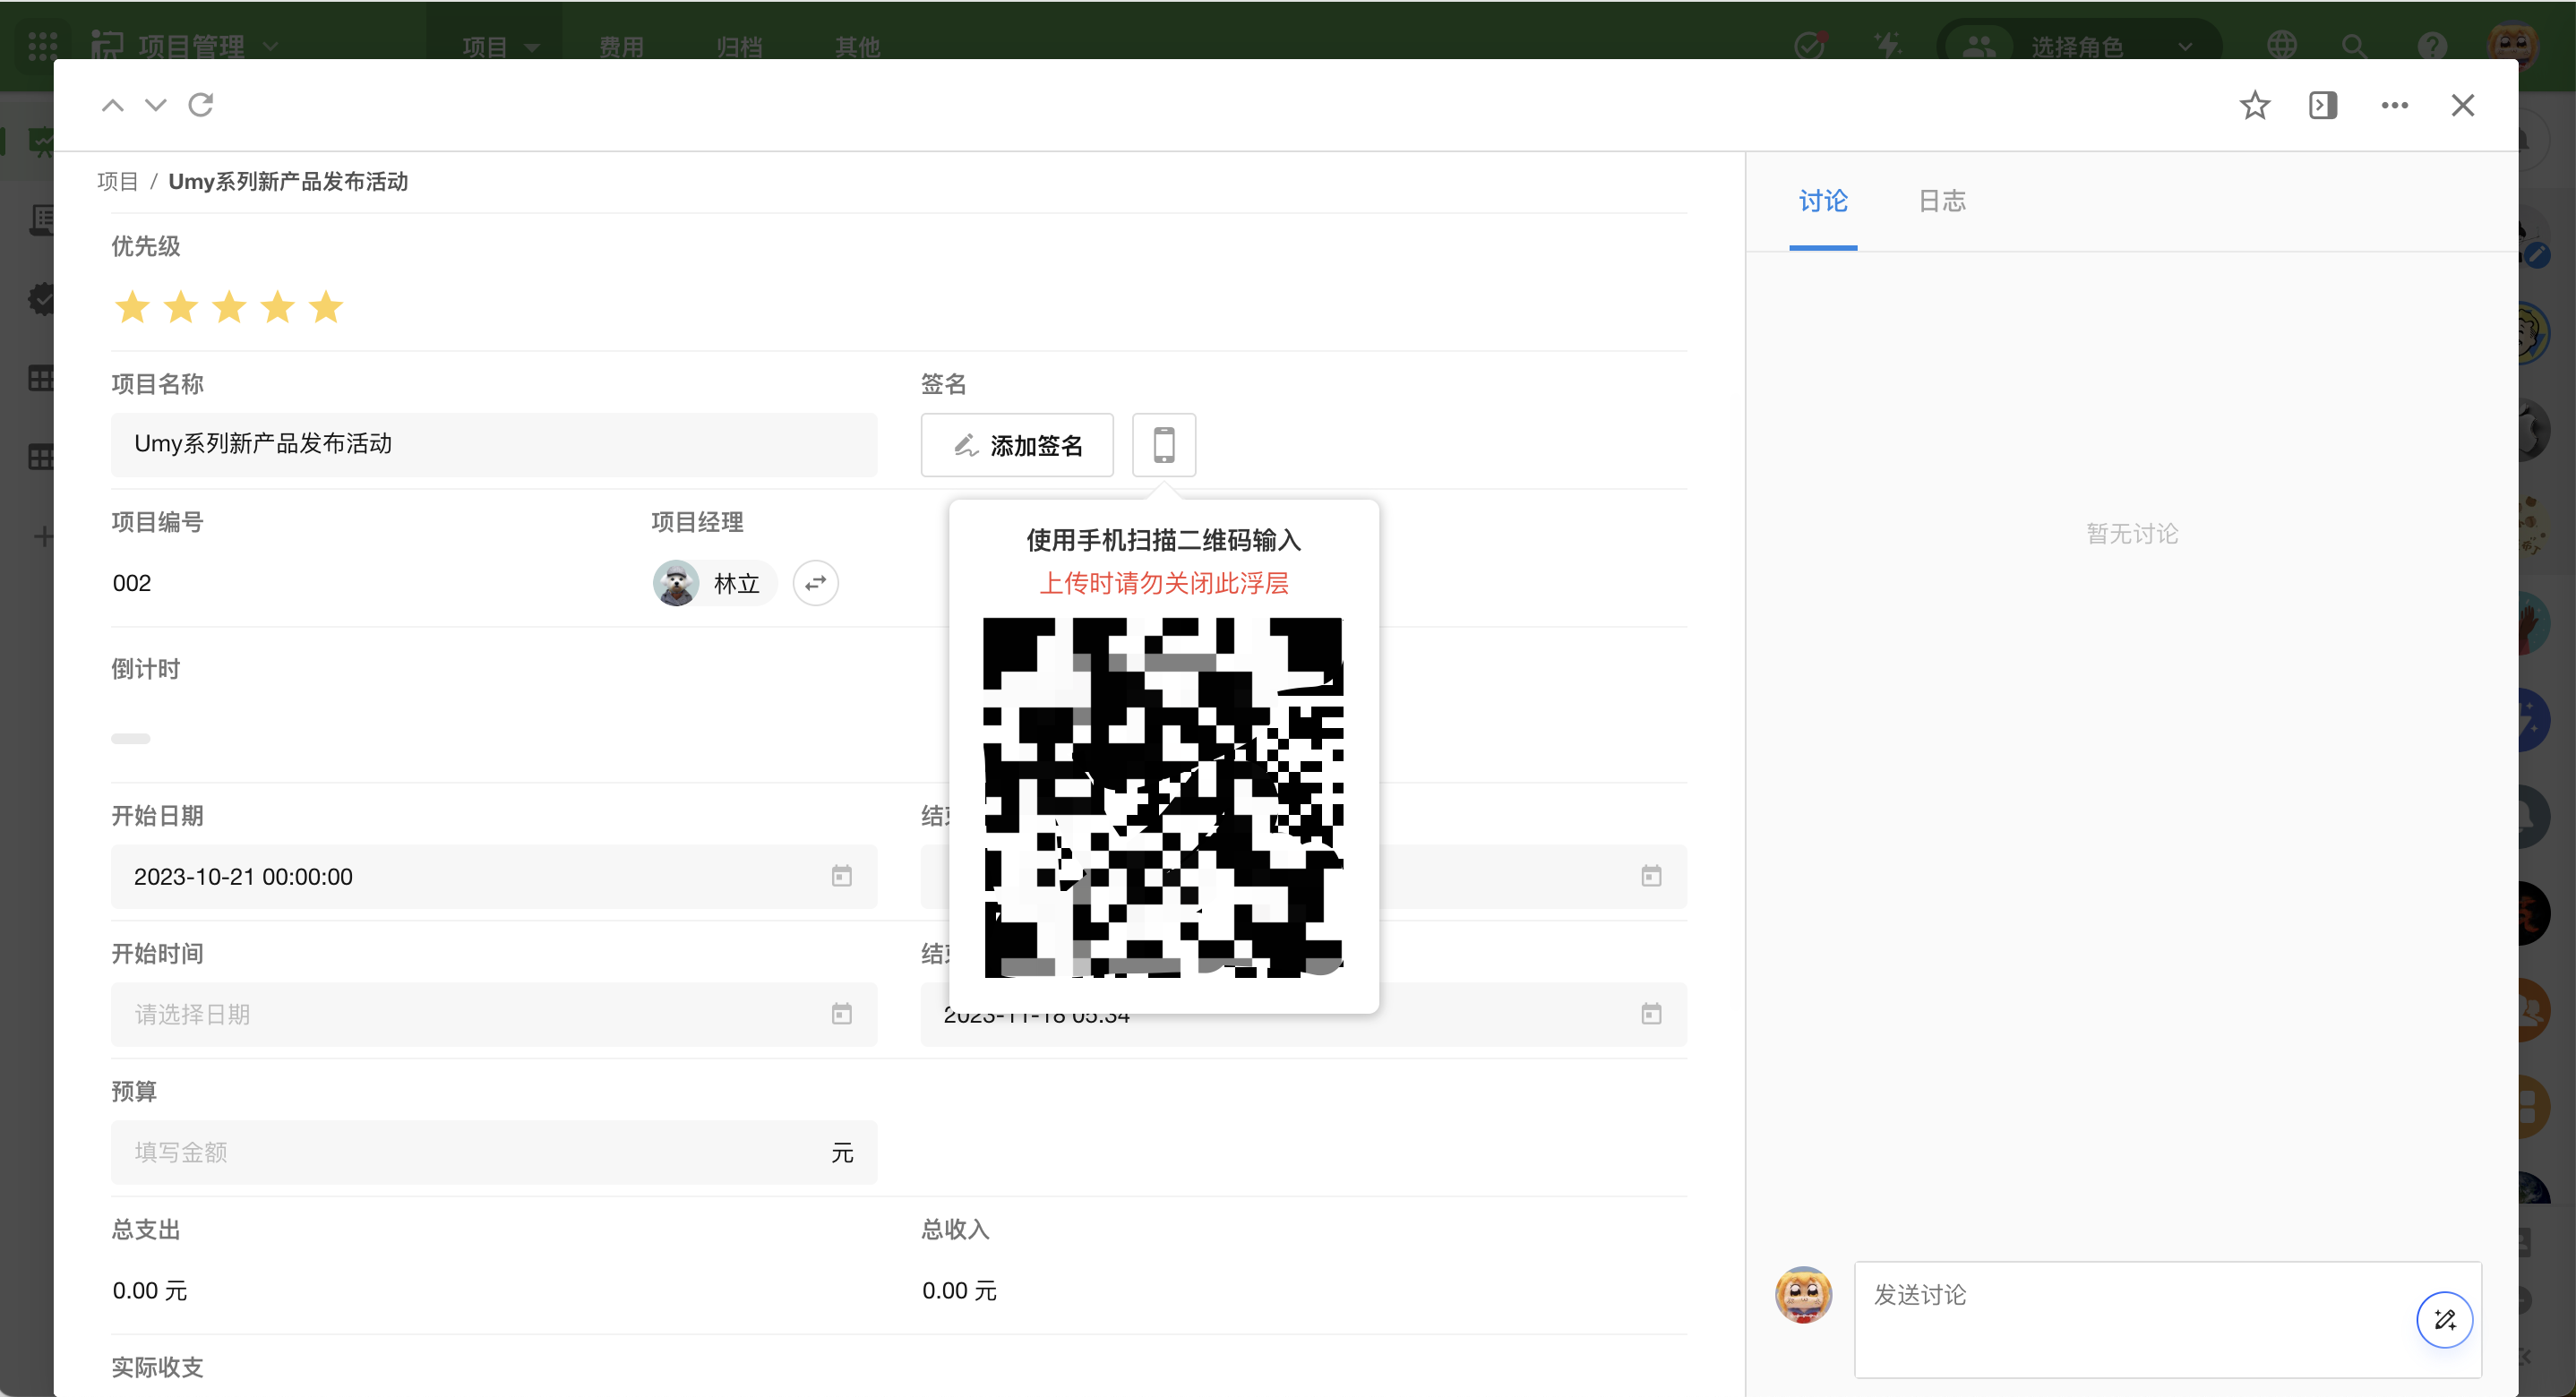Set priority to four stars
Image resolution: width=2576 pixels, height=1397 pixels.
click(277, 307)
